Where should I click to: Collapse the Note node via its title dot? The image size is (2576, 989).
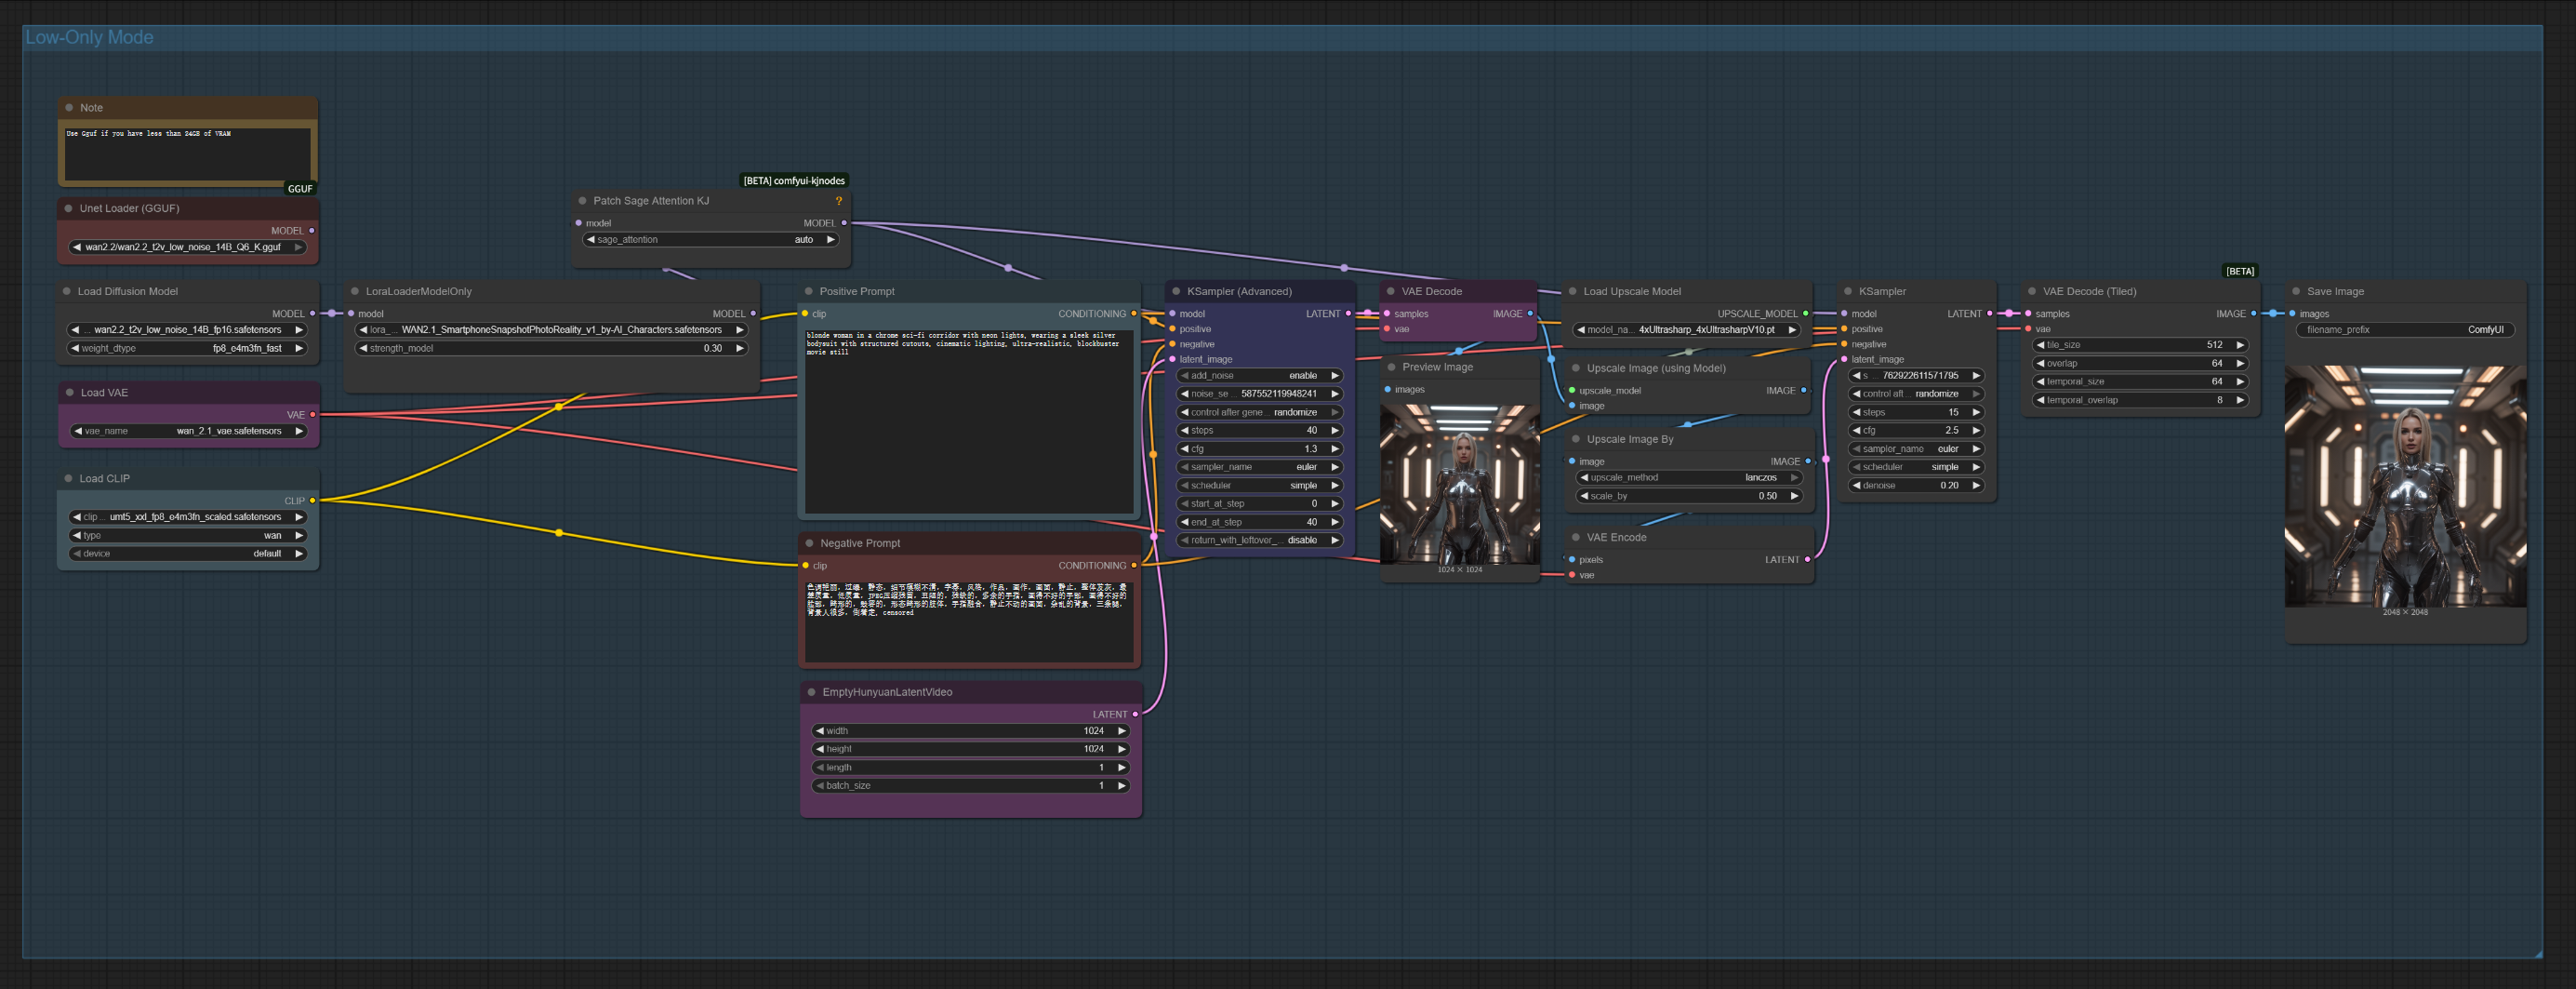pyautogui.click(x=69, y=108)
